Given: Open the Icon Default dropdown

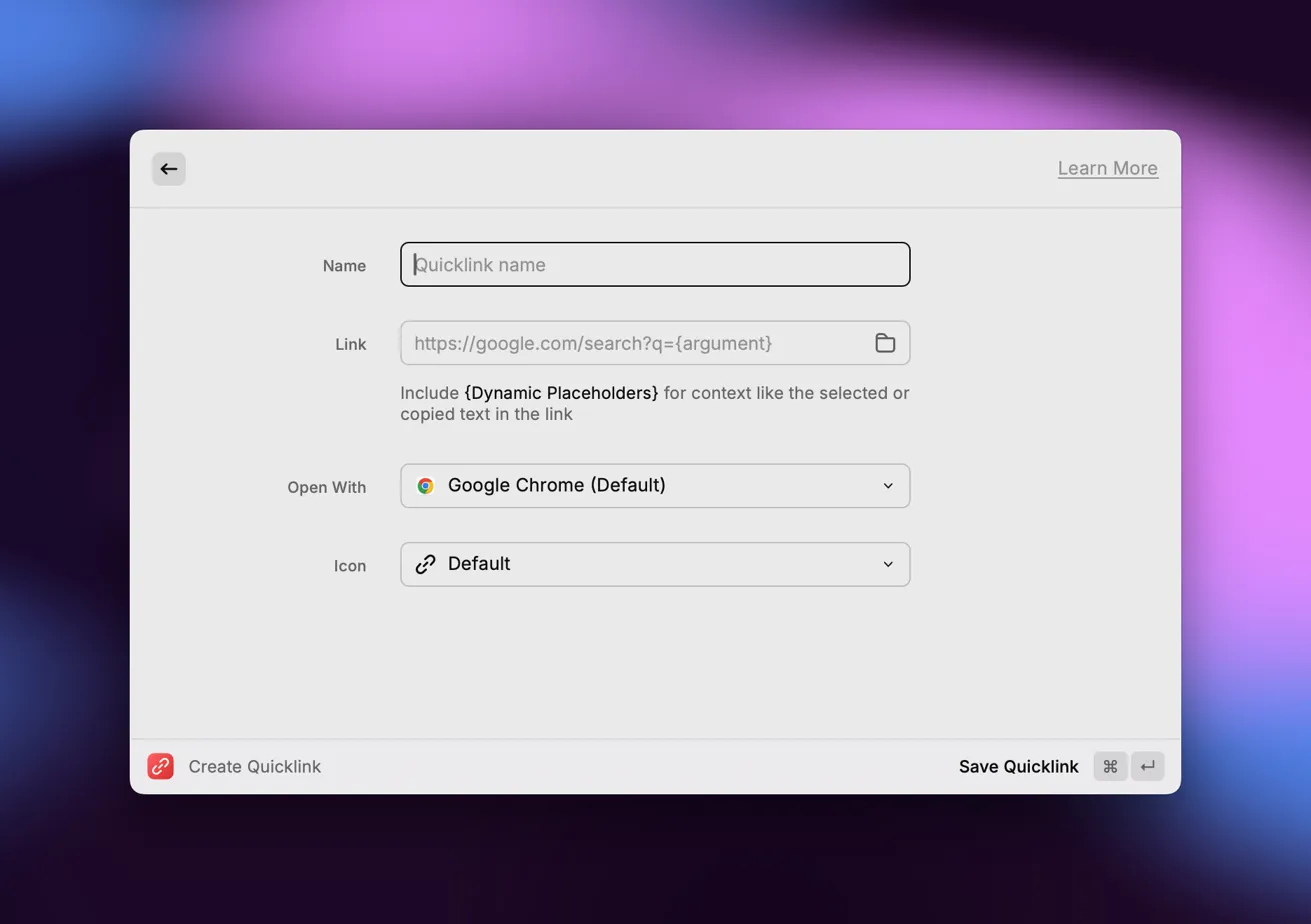Looking at the screenshot, I should pyautogui.click(x=655, y=564).
